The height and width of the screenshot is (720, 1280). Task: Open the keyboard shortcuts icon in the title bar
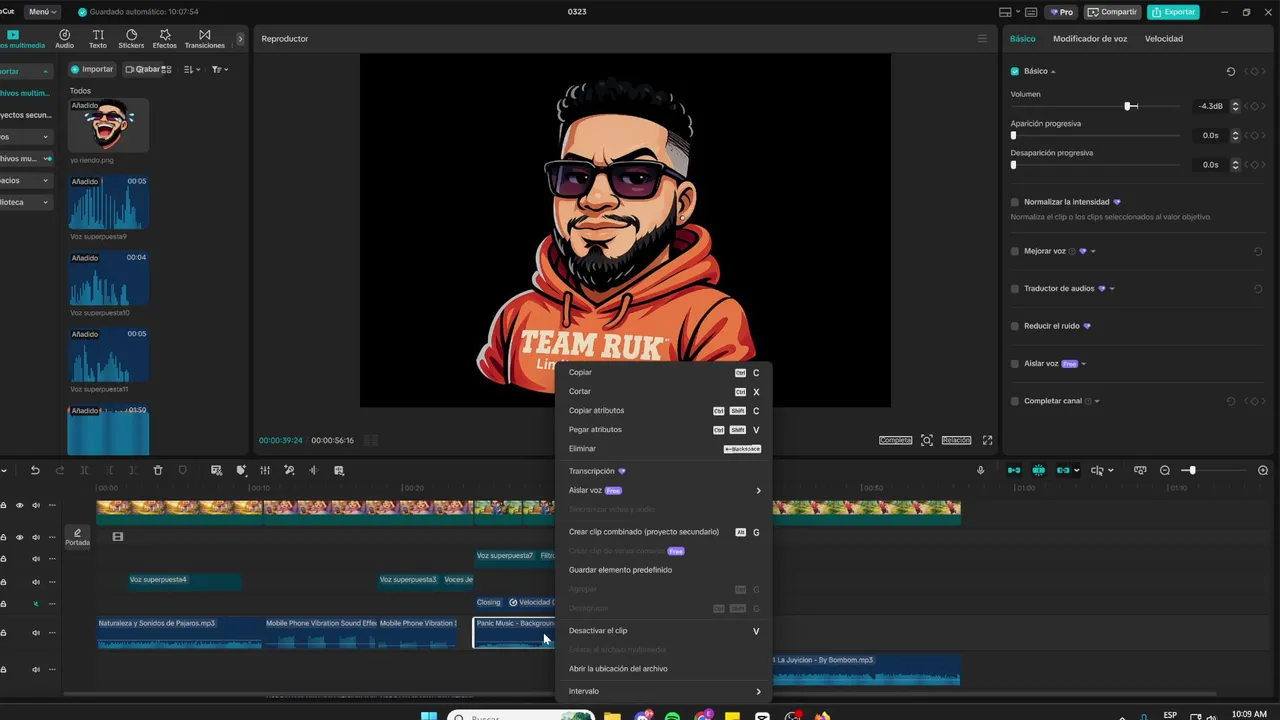click(x=1031, y=12)
